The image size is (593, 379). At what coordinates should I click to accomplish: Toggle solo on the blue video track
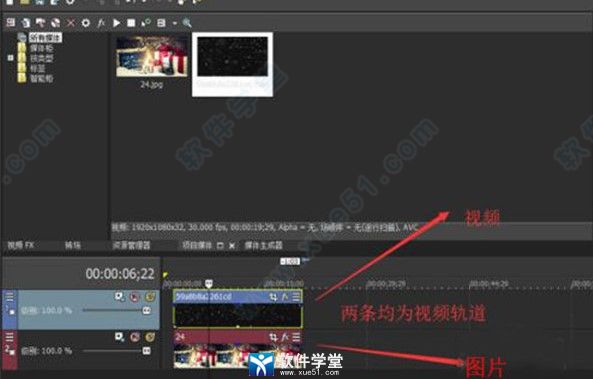point(150,297)
